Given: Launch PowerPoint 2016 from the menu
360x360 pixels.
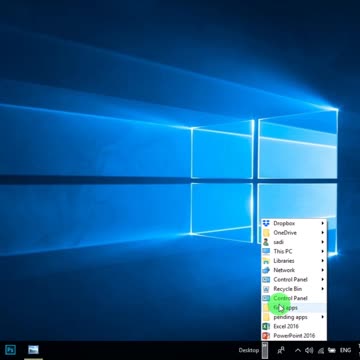Looking at the screenshot, I should coord(294,336).
